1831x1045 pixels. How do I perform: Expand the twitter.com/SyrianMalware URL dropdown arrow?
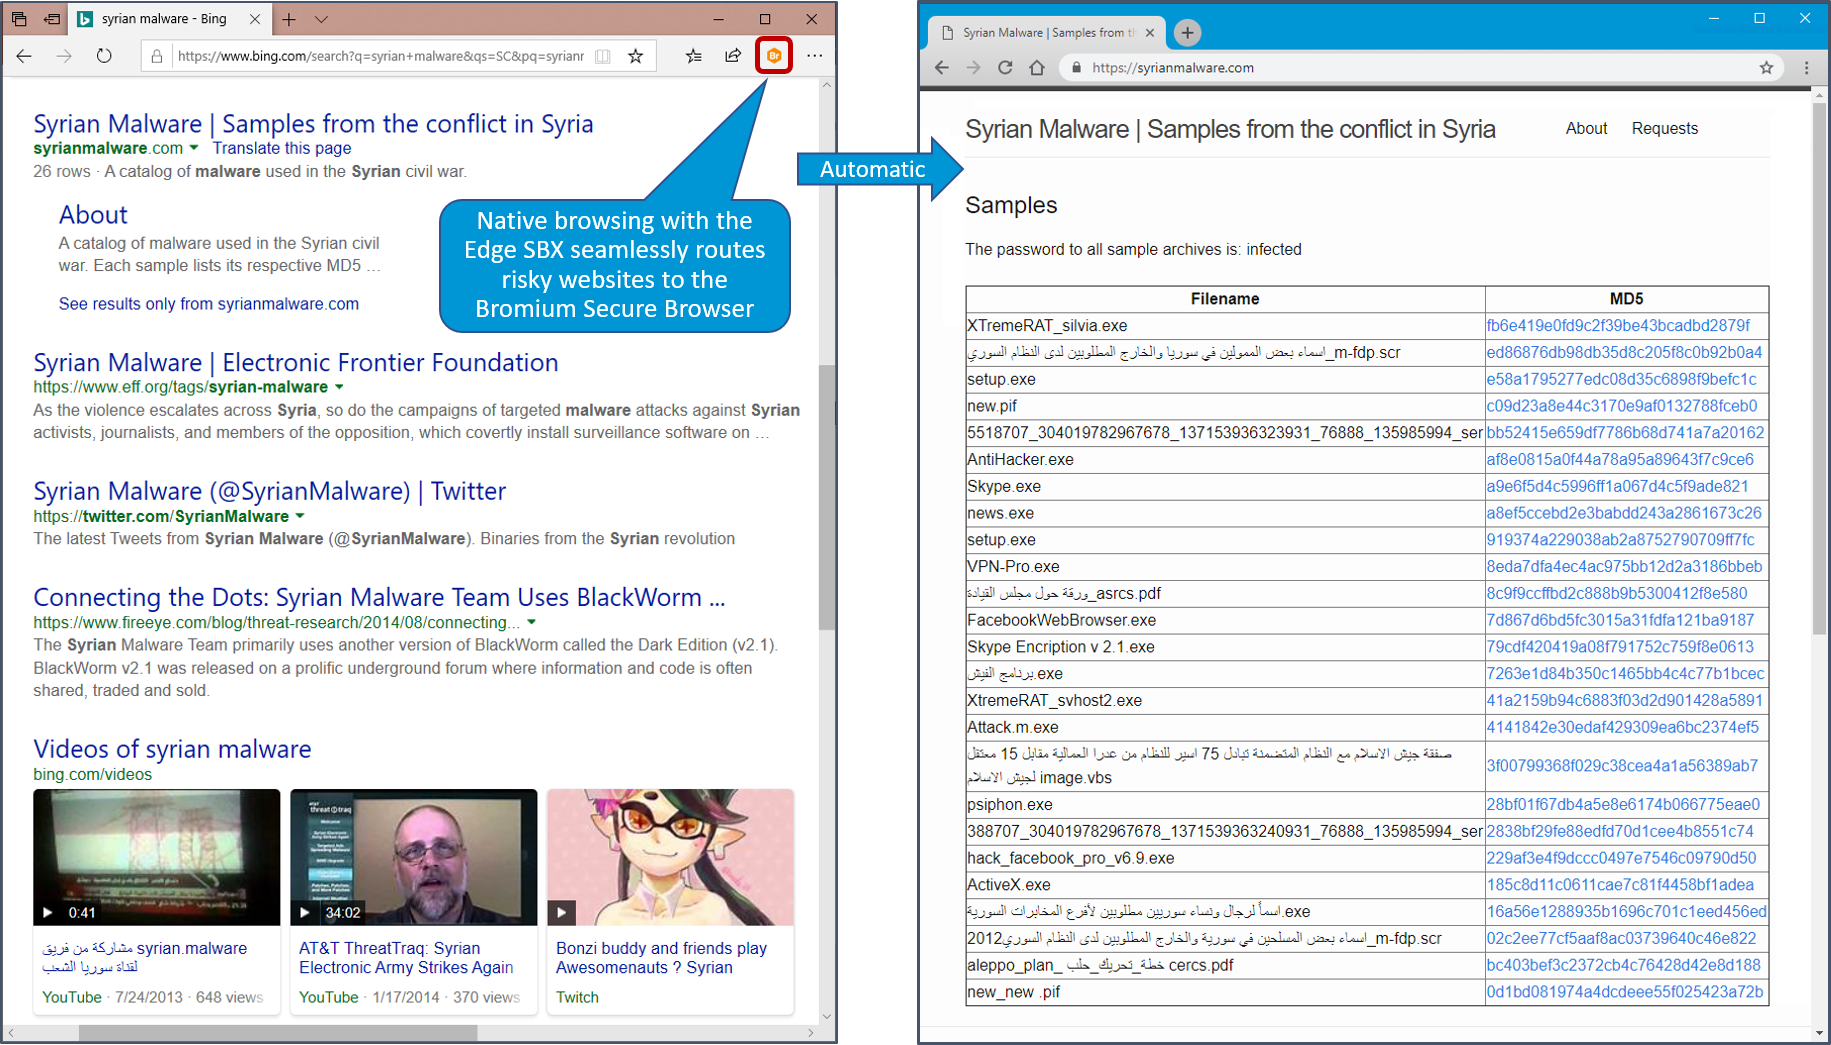(x=300, y=516)
